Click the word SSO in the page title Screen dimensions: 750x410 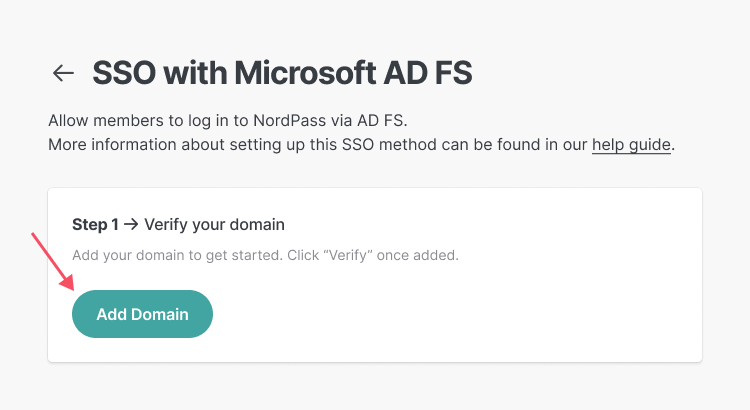[124, 73]
